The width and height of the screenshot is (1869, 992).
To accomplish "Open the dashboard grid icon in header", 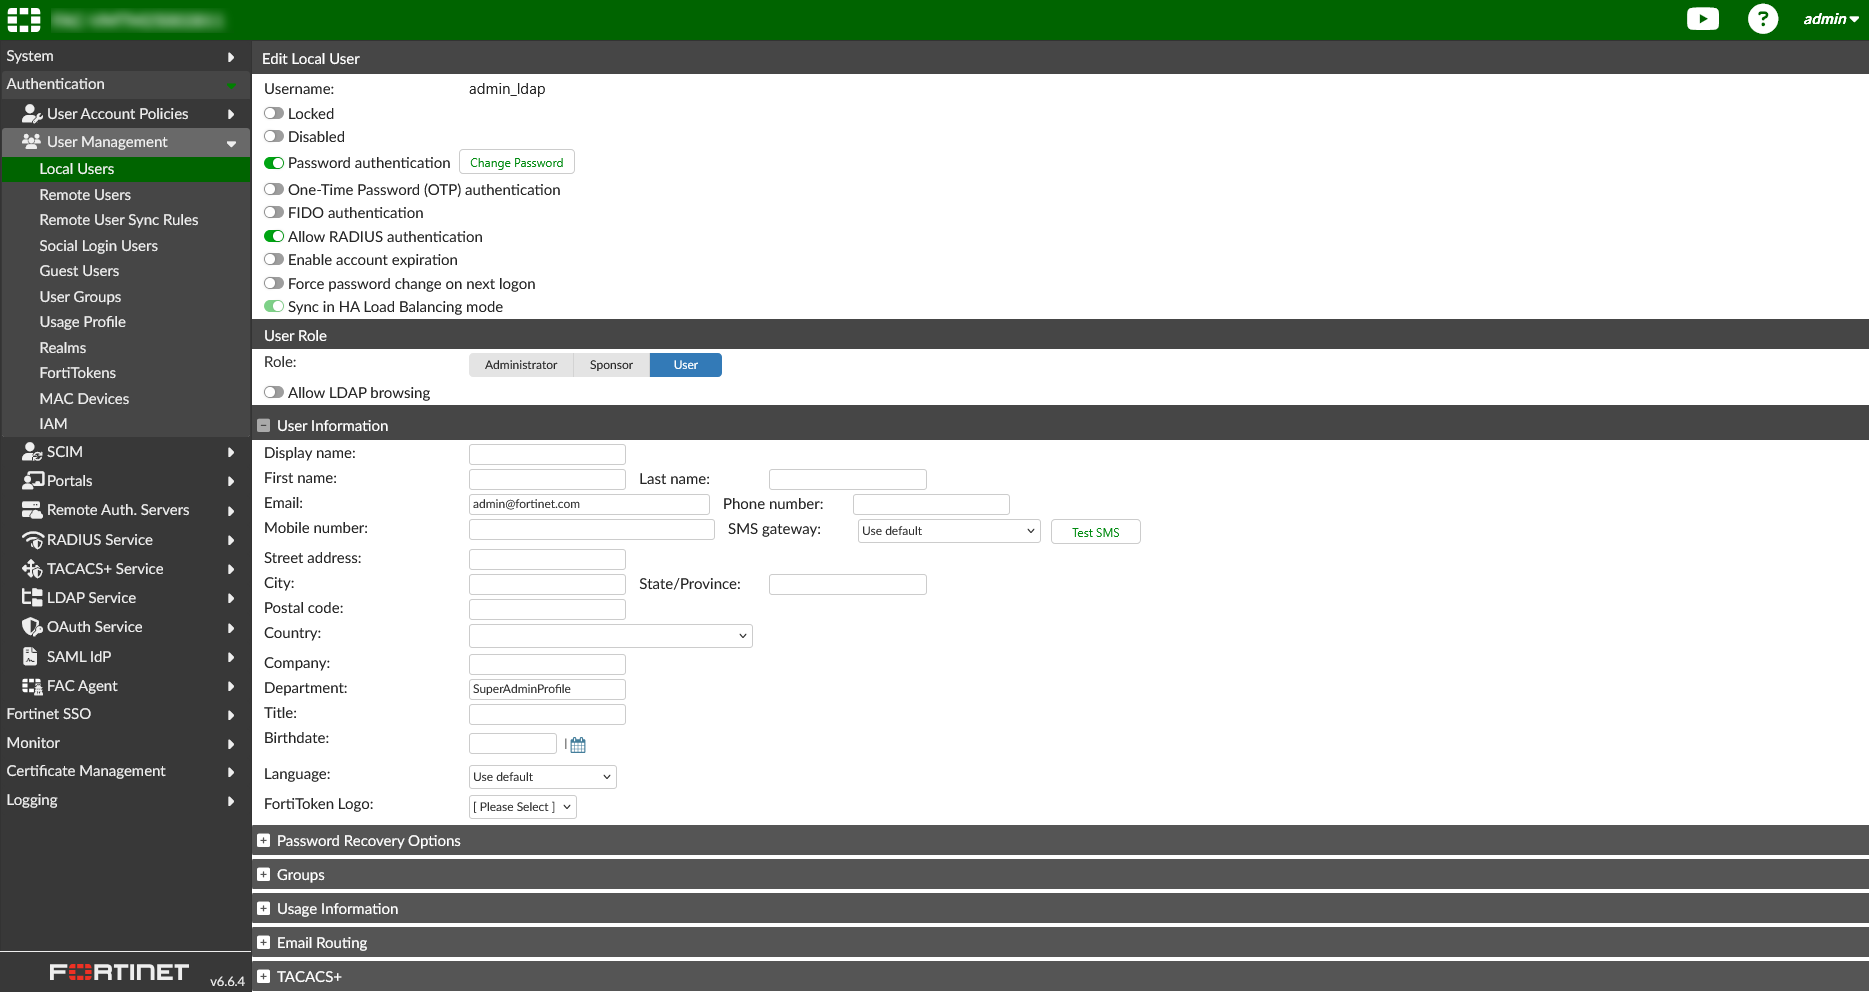I will click(x=24, y=19).
